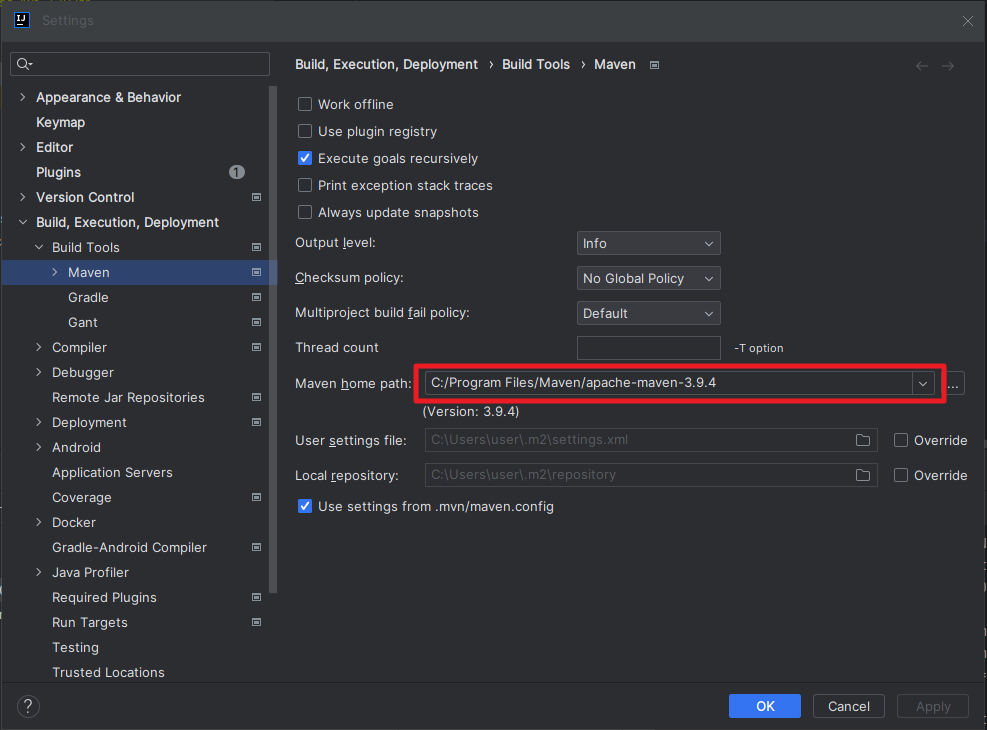Select Keymap in settings tree
The image size is (987, 730).
click(60, 122)
